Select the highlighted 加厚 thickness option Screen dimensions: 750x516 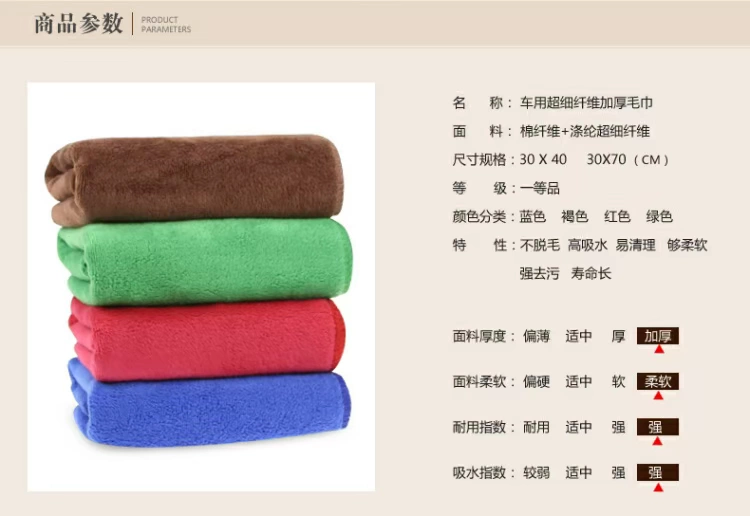[658, 336]
